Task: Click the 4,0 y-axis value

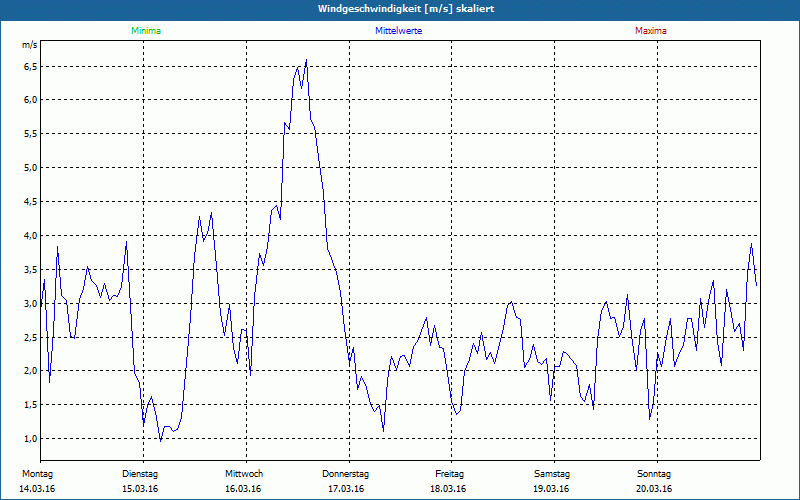Action: tap(31, 235)
